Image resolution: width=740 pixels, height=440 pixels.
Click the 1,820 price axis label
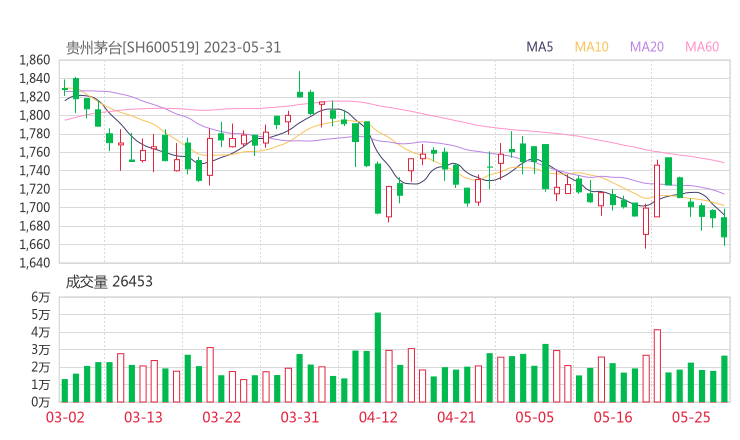(34, 97)
